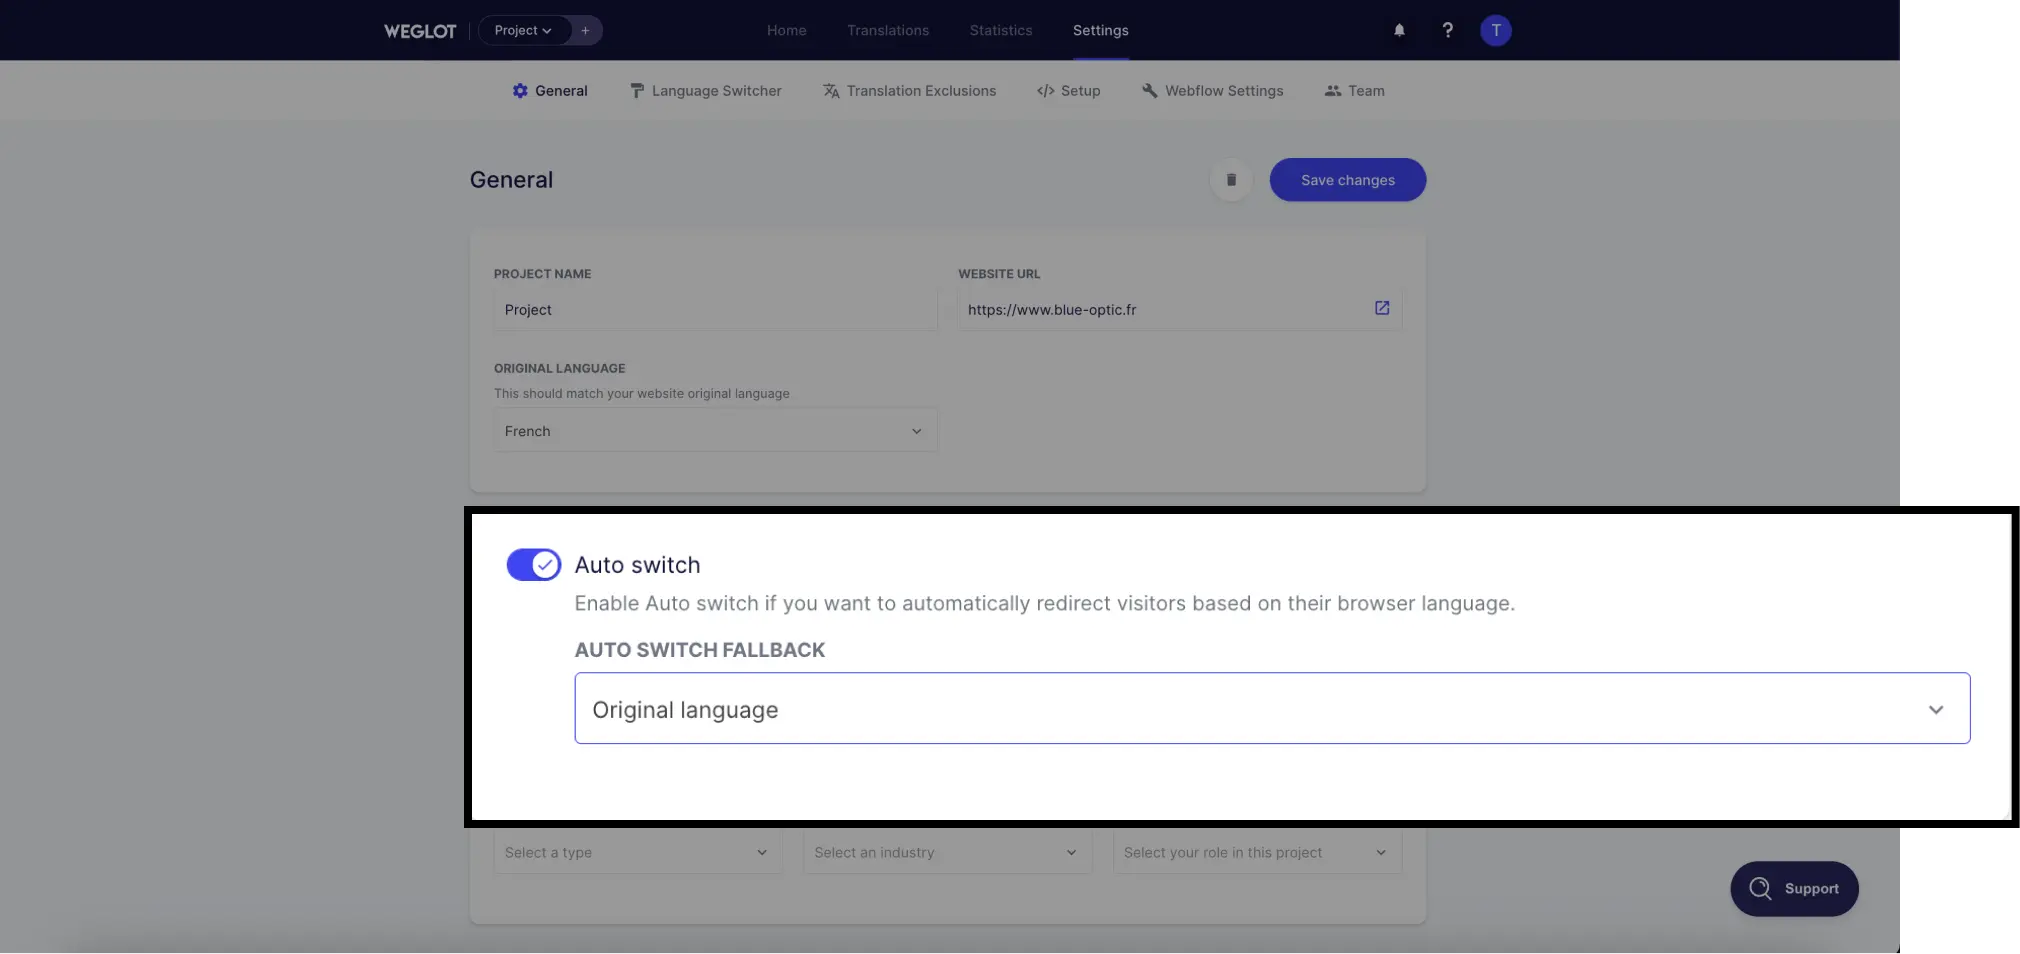Open the user avatar T menu
The height and width of the screenshot is (954, 2020).
pos(1495,31)
